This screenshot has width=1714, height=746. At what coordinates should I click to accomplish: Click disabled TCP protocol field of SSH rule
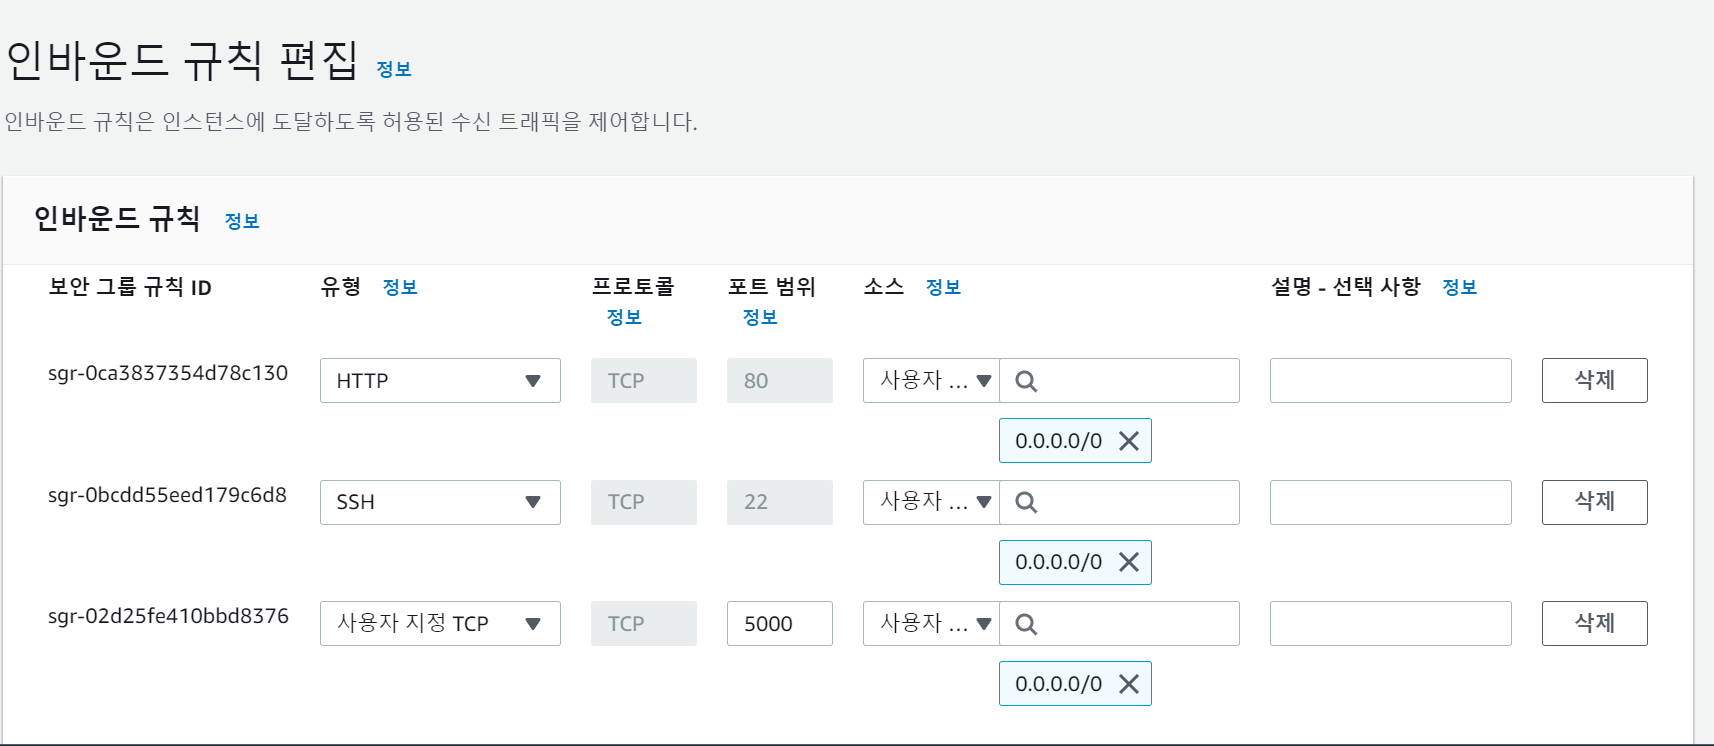coord(644,502)
